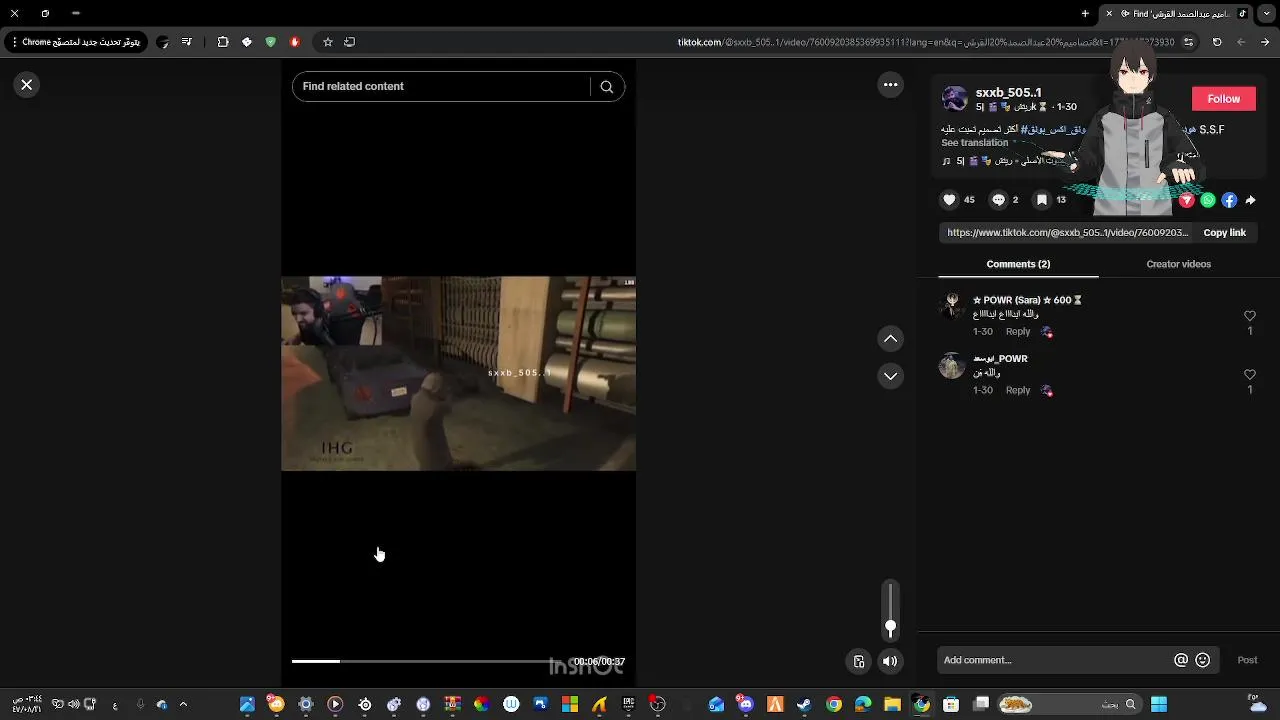1280x720 pixels.
Task: Open يوسف_POWR commenter avatar
Action: [x=951, y=365]
